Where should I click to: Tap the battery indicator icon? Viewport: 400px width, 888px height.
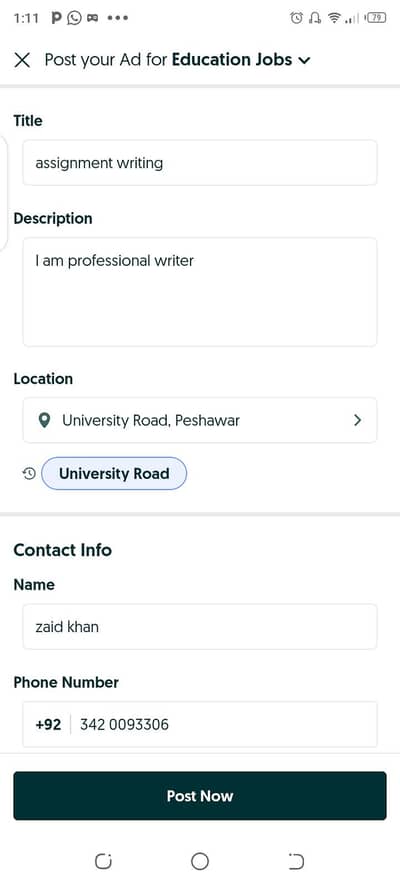point(376,18)
